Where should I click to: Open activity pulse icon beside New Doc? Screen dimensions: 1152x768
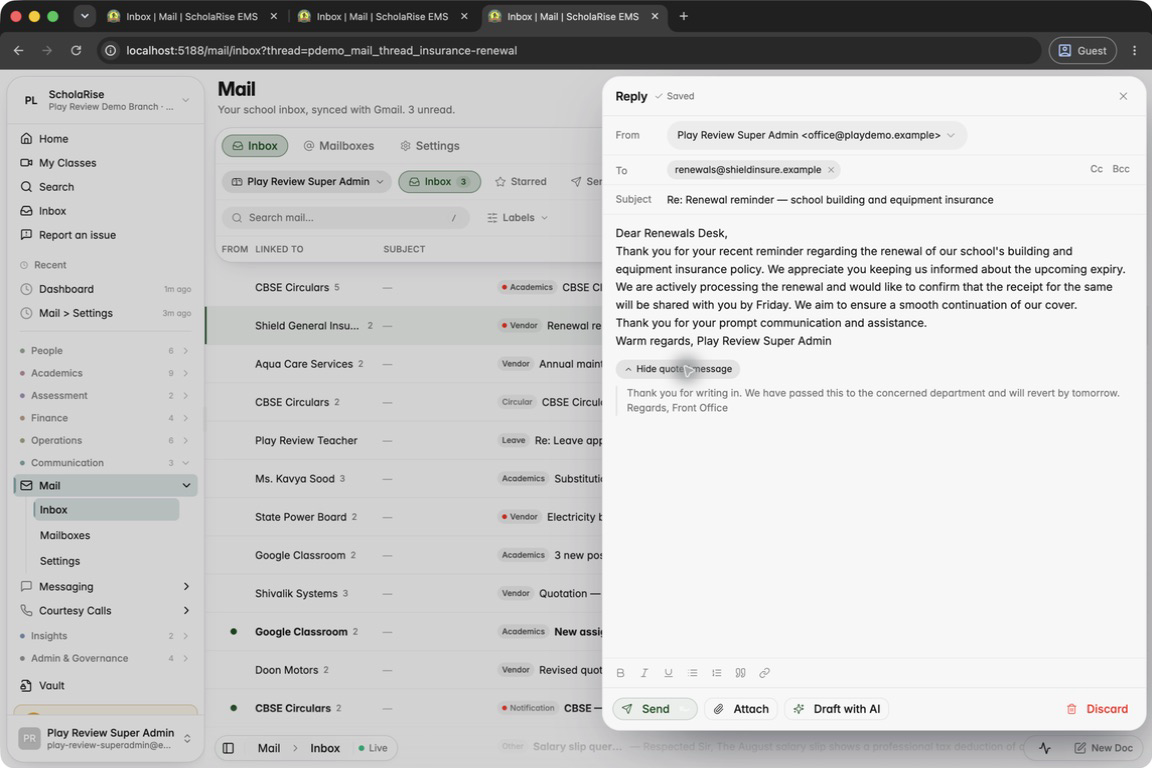point(1045,748)
